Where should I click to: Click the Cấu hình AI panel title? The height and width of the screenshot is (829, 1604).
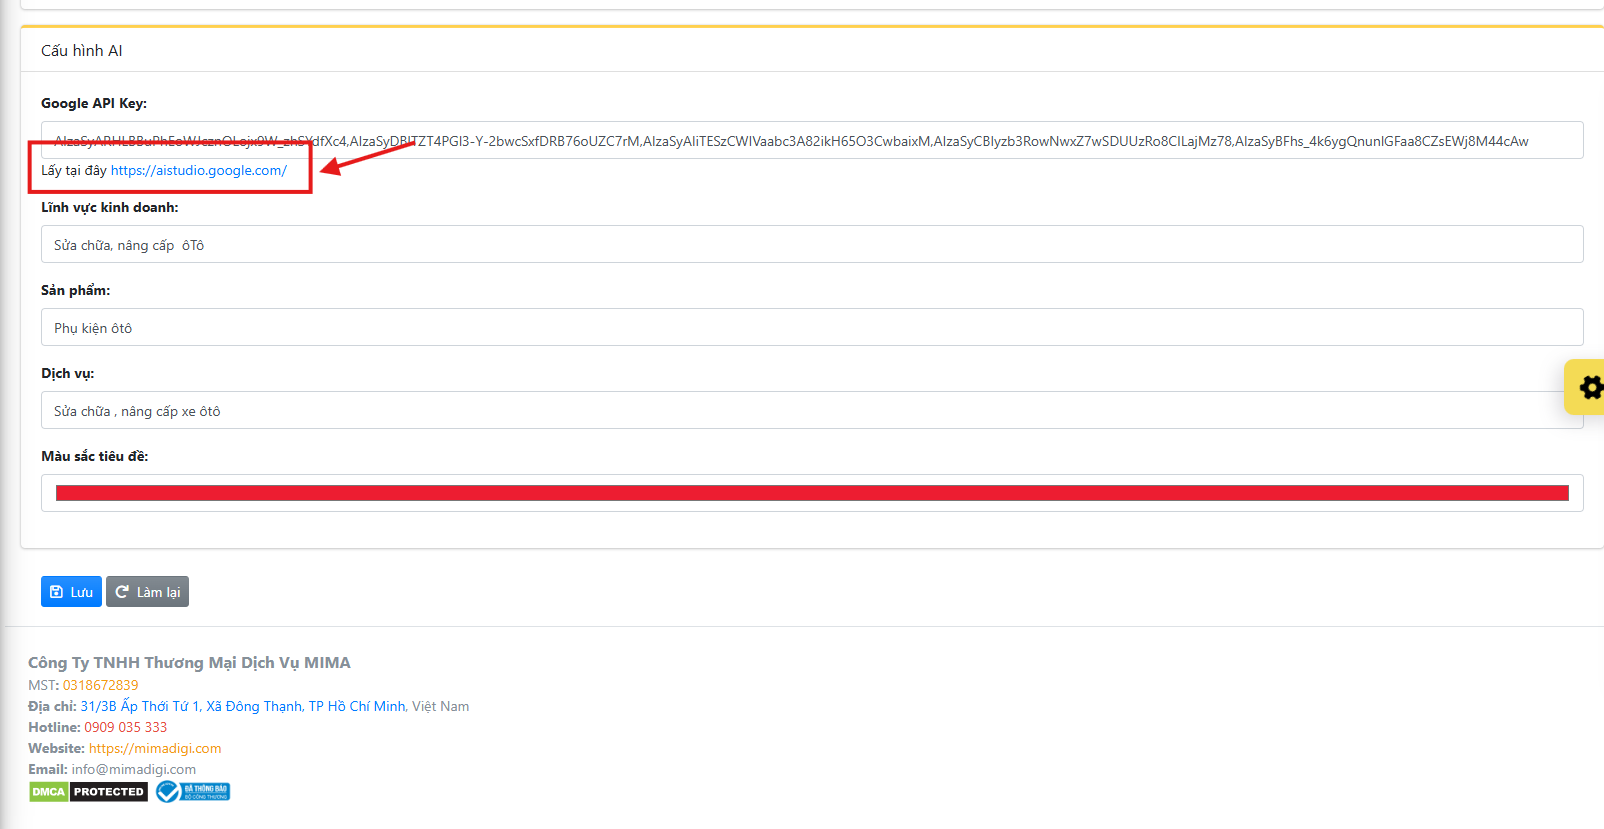[x=82, y=50]
